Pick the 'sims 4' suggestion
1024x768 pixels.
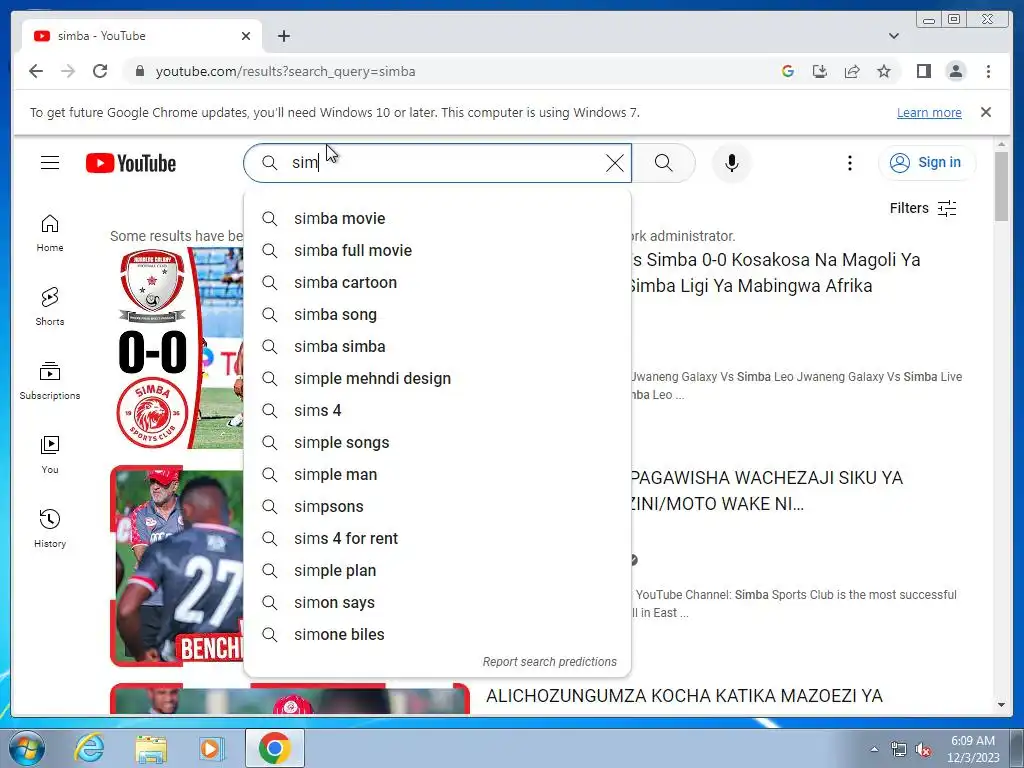[x=437, y=410]
